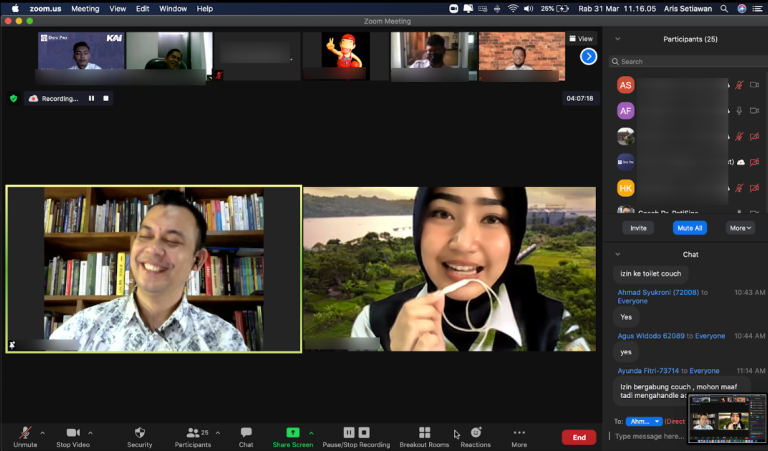
Task: Click the Invite button
Action: (638, 228)
